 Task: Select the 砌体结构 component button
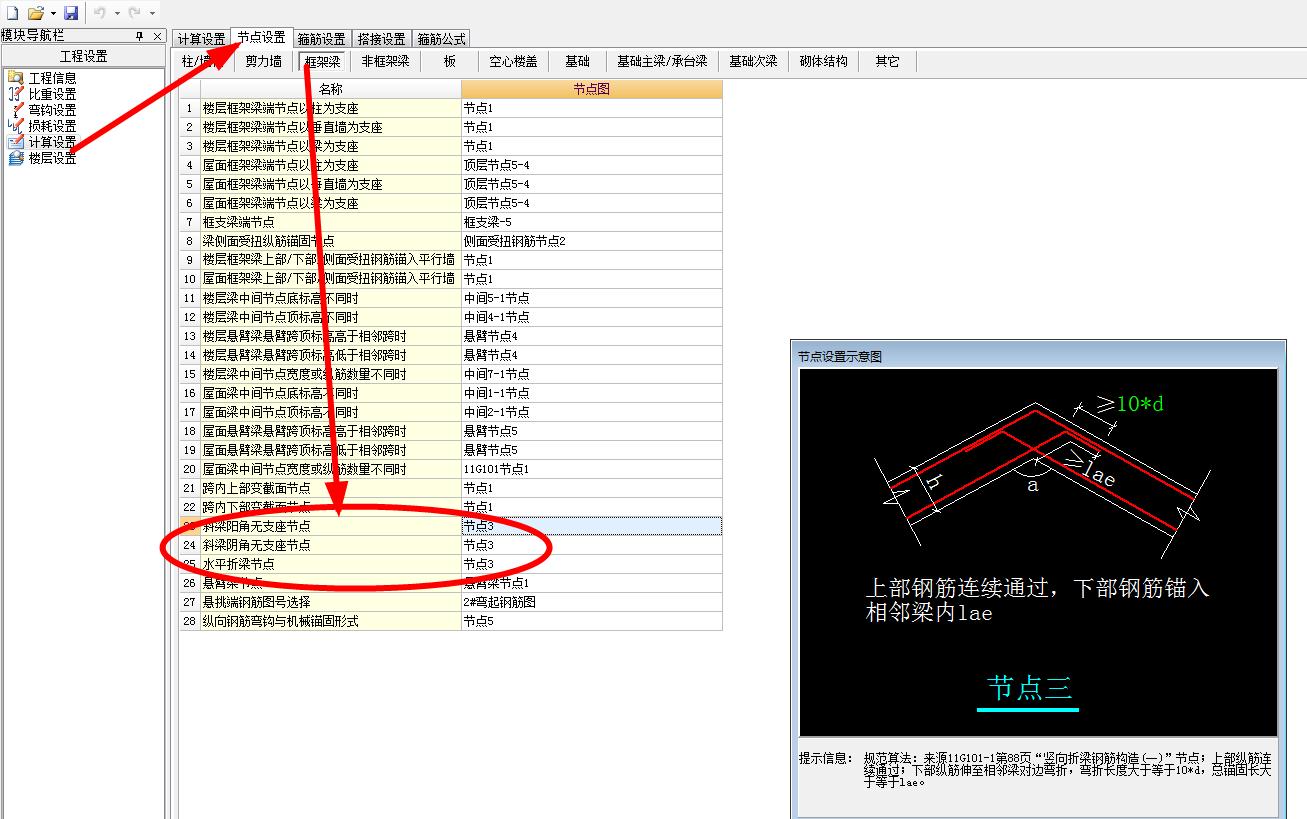(823, 61)
